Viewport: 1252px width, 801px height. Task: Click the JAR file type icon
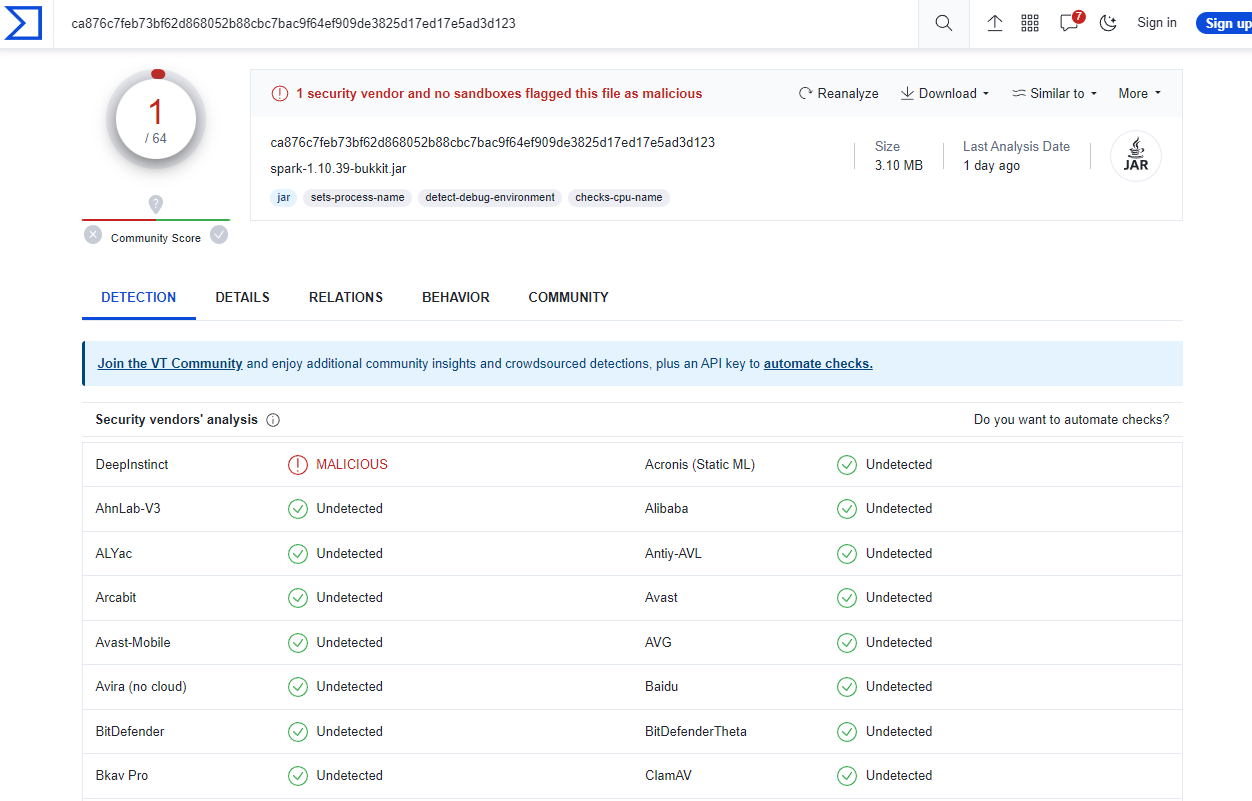click(x=1136, y=156)
